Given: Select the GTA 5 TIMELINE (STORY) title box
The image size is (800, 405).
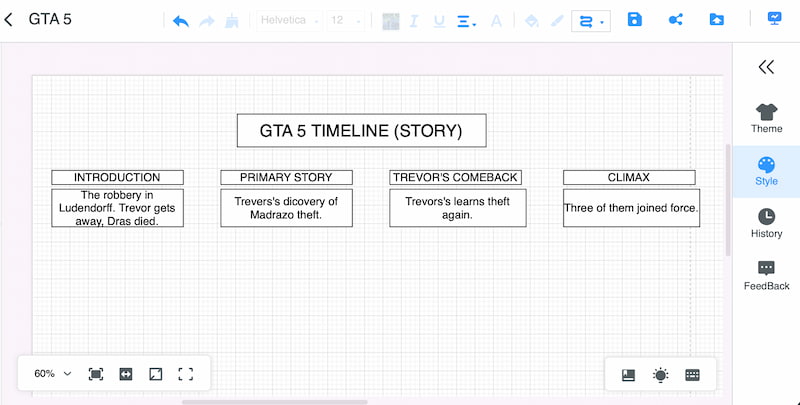Looking at the screenshot, I should tap(362, 131).
